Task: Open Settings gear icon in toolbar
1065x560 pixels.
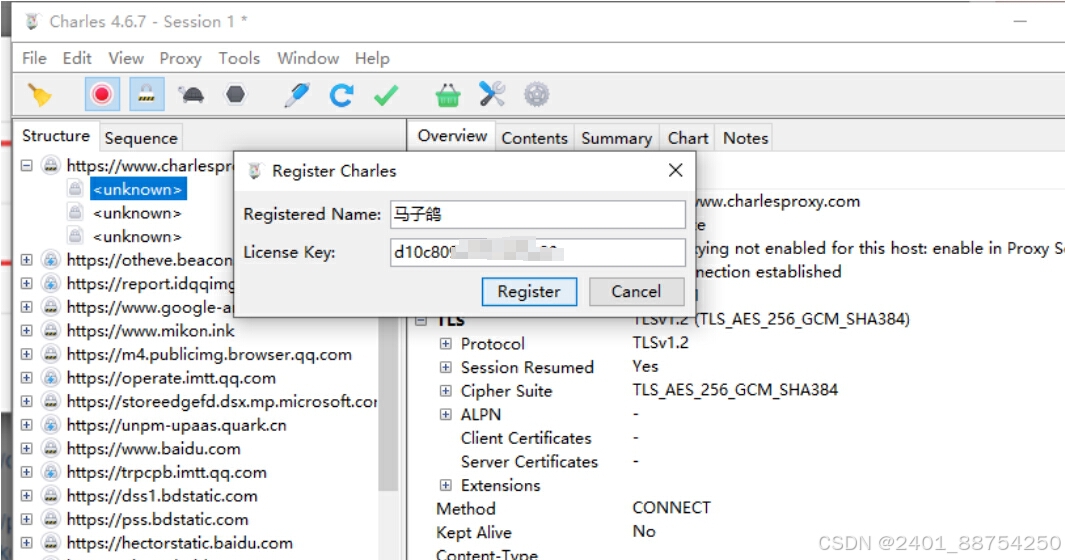Action: 537,94
